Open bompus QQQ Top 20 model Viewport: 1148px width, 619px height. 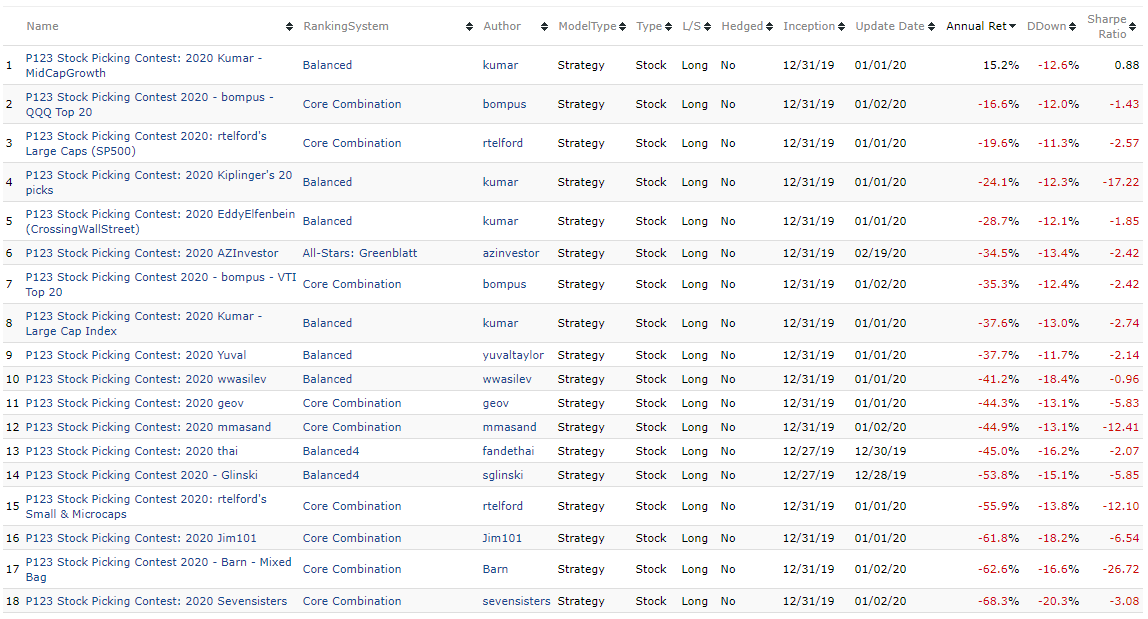tap(149, 104)
